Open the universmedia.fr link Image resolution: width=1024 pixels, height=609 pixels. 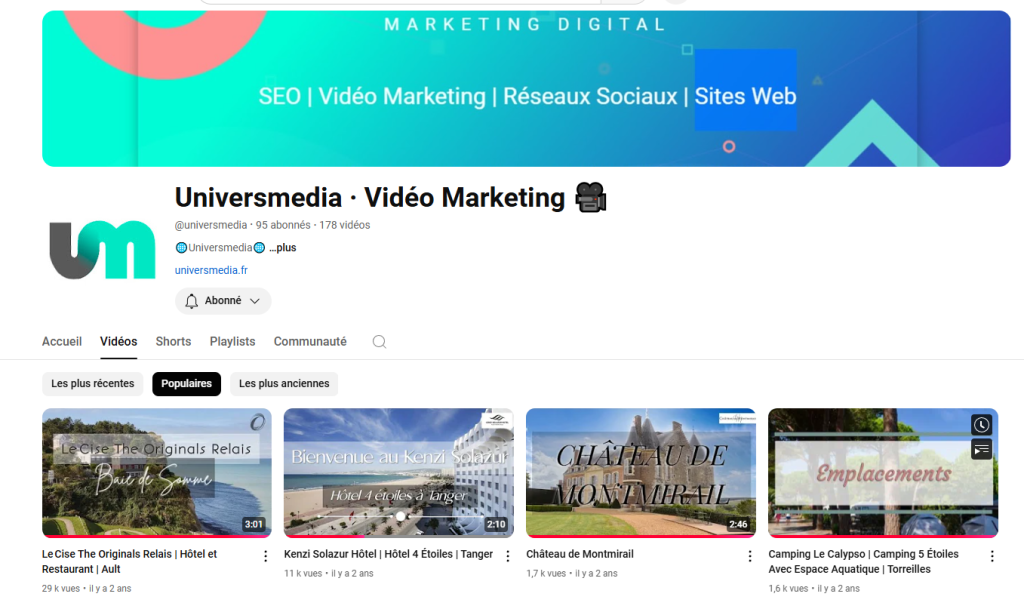click(x=211, y=271)
